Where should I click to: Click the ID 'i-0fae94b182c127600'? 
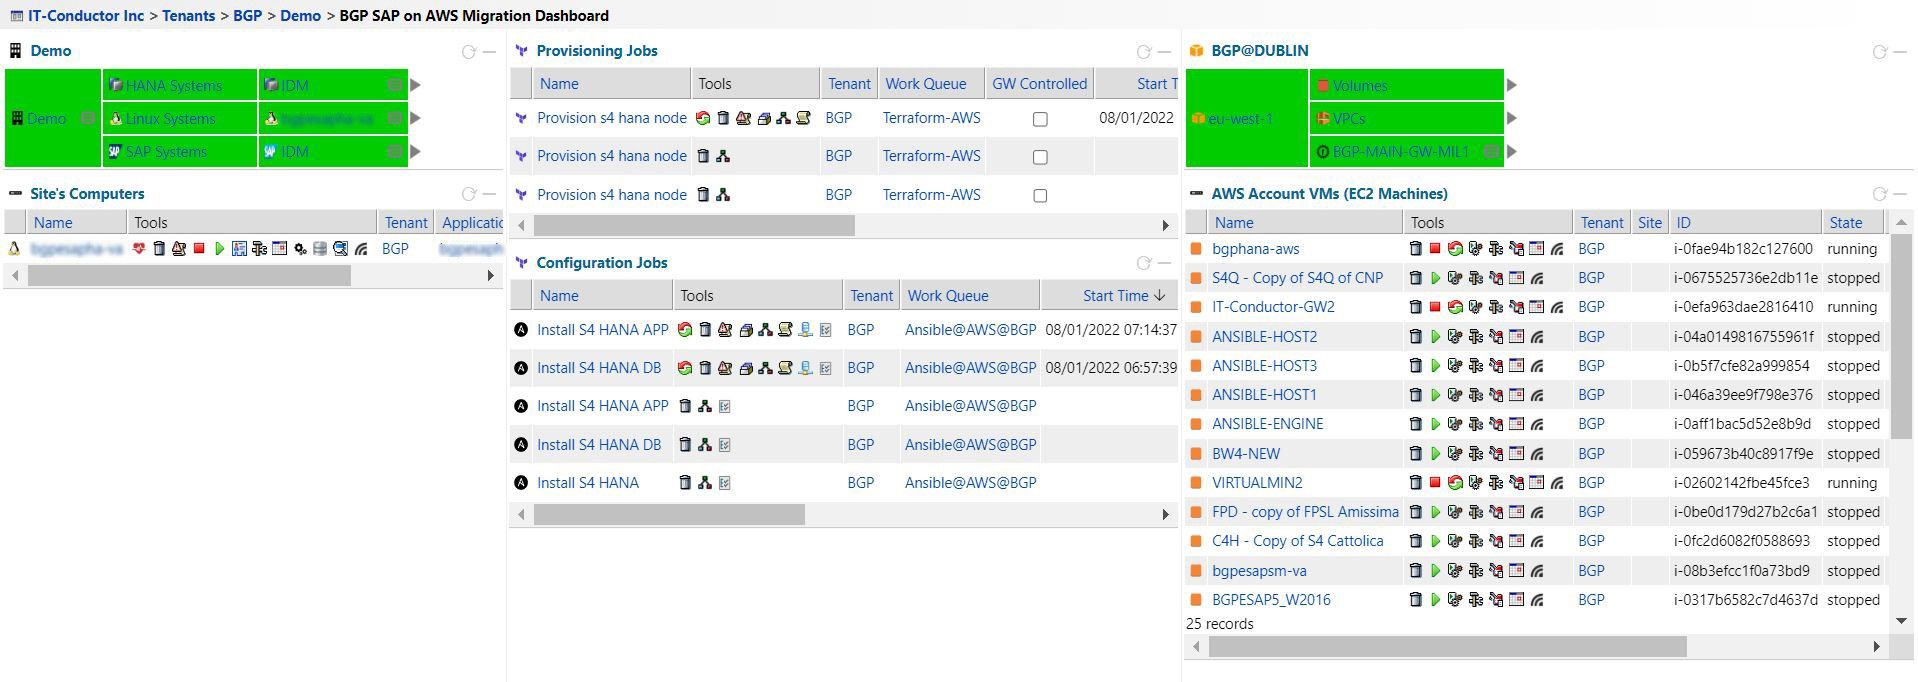point(1743,249)
